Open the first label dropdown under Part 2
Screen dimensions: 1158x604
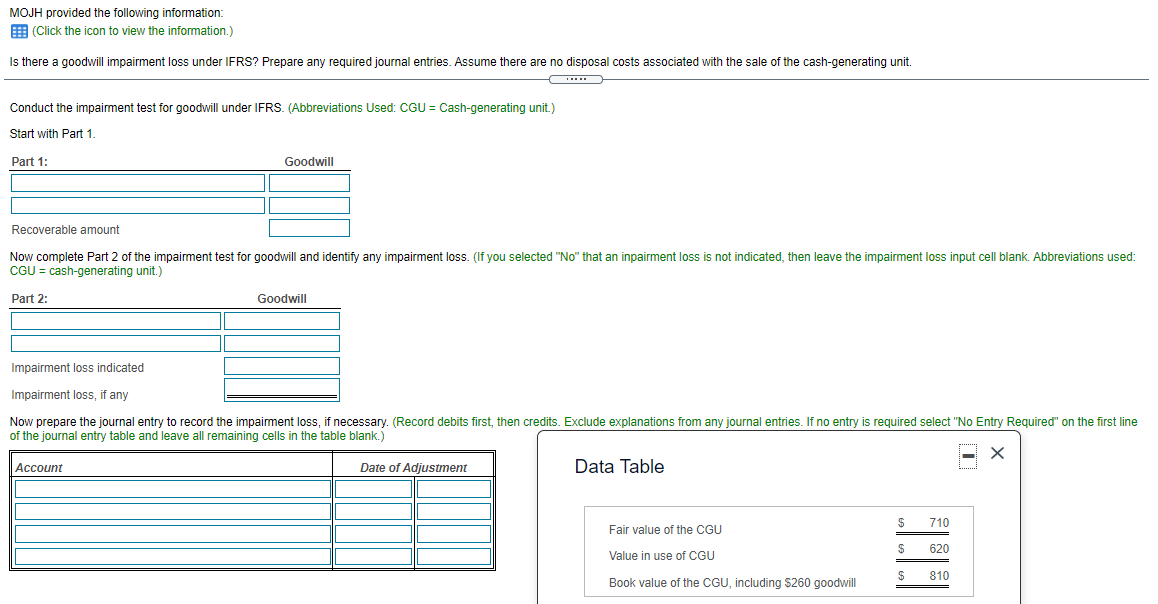point(115,320)
